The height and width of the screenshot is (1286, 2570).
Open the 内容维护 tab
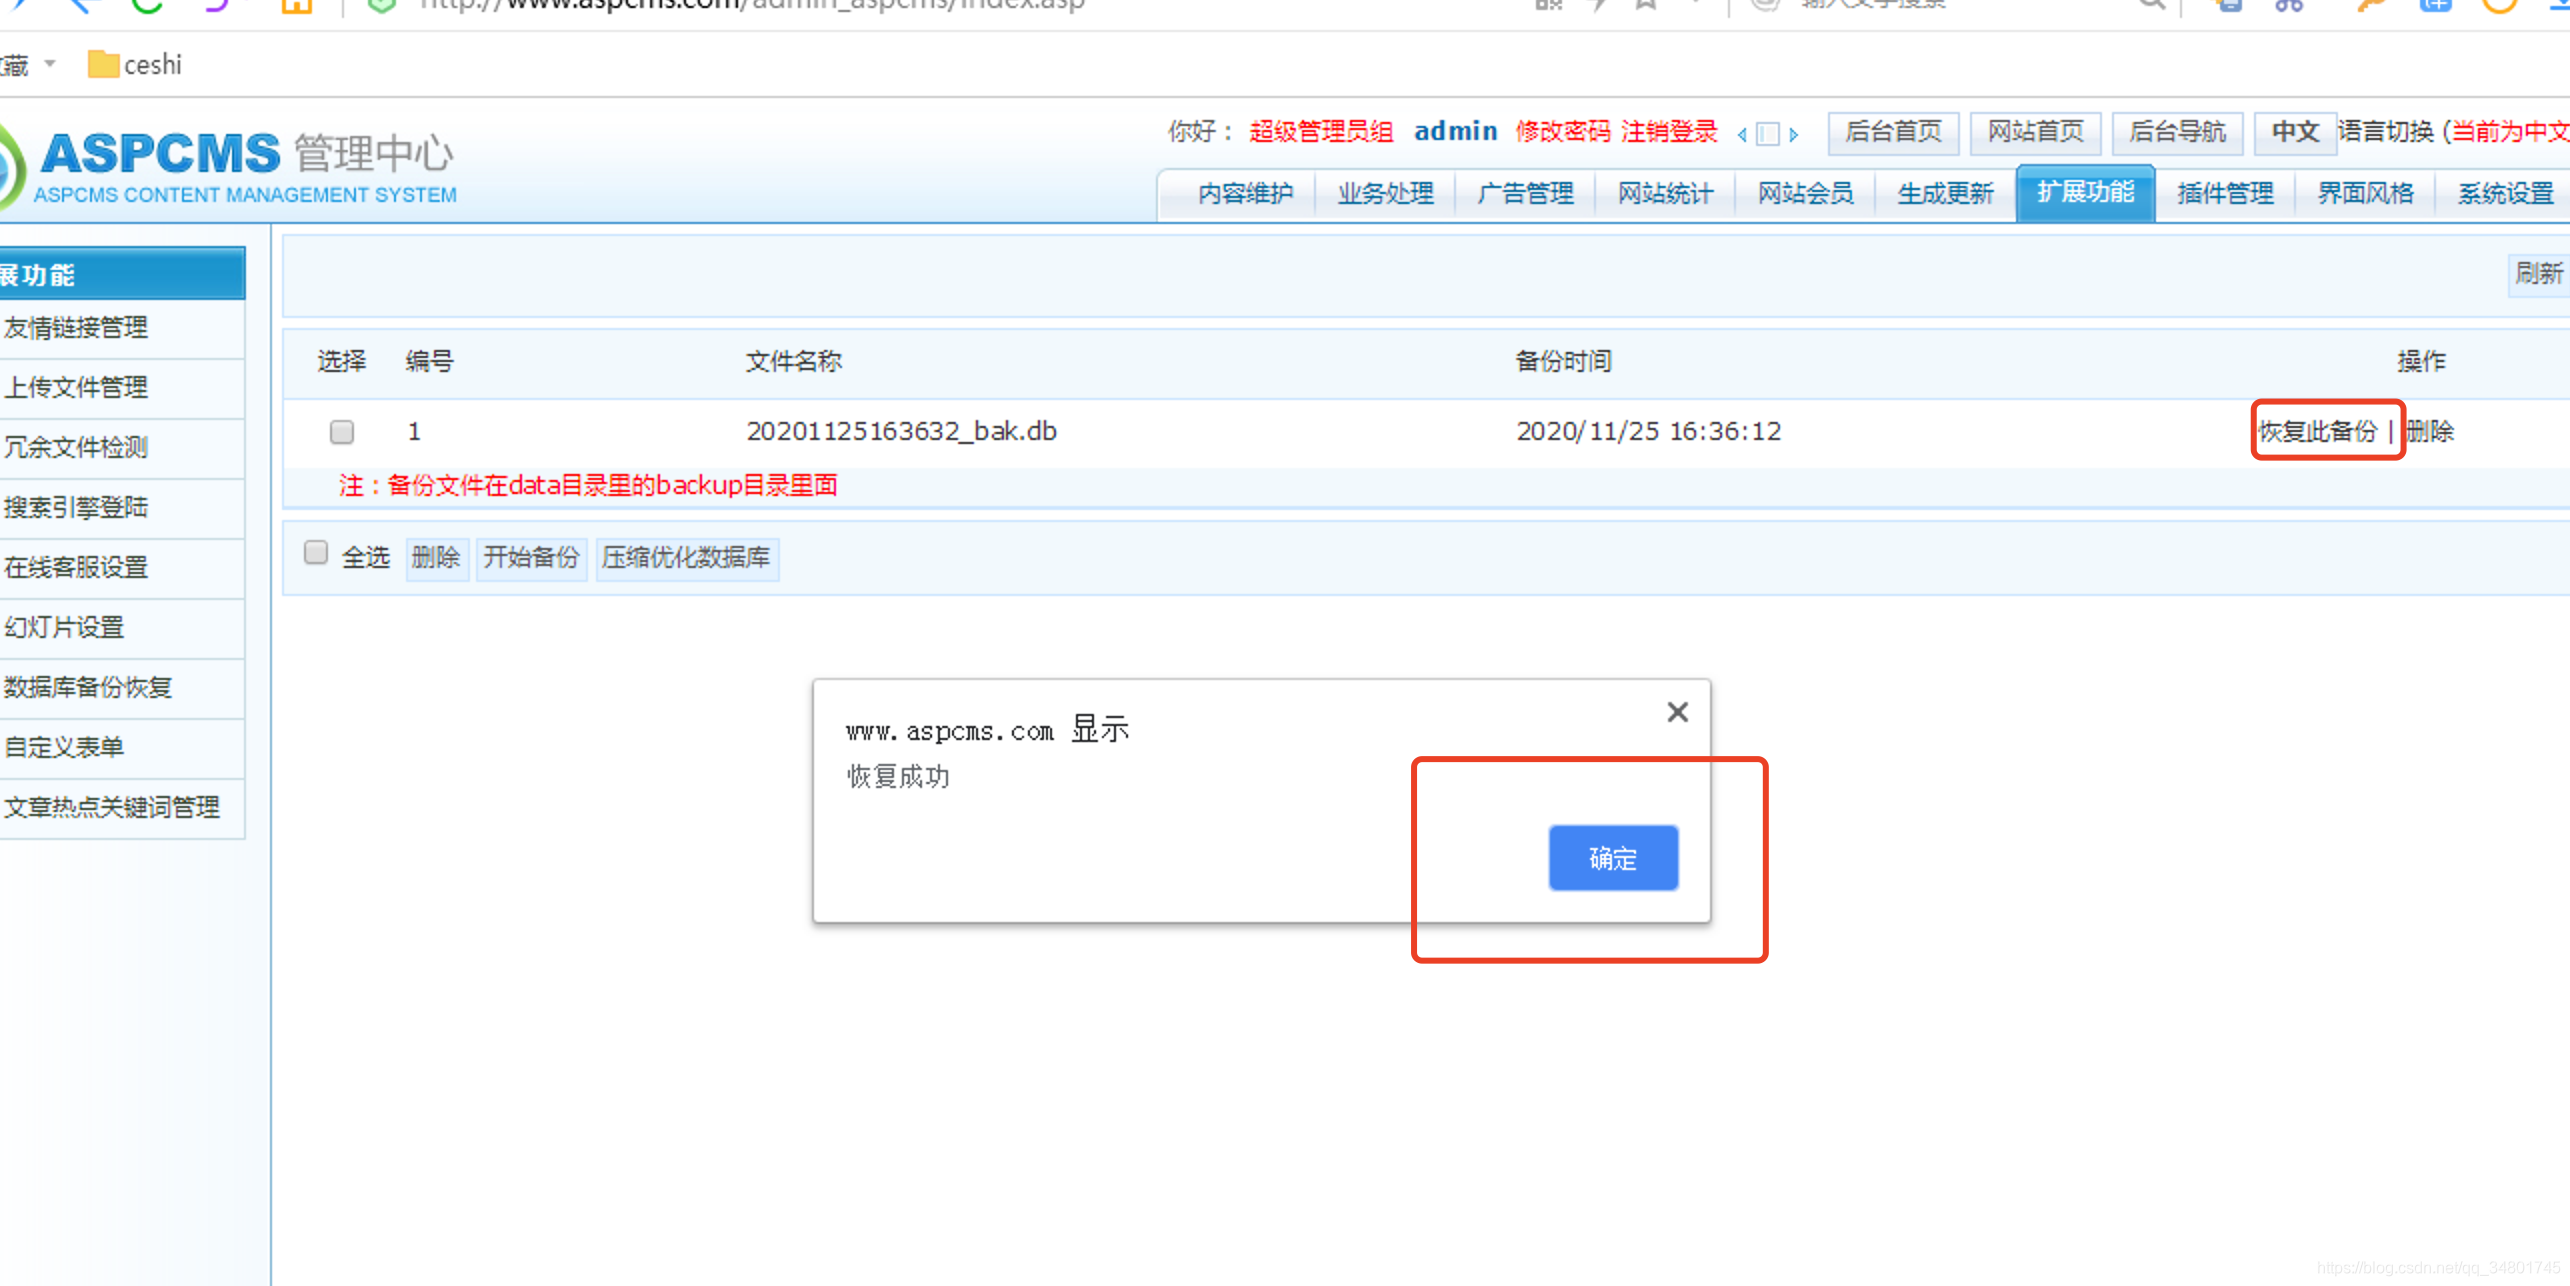pyautogui.click(x=1245, y=193)
